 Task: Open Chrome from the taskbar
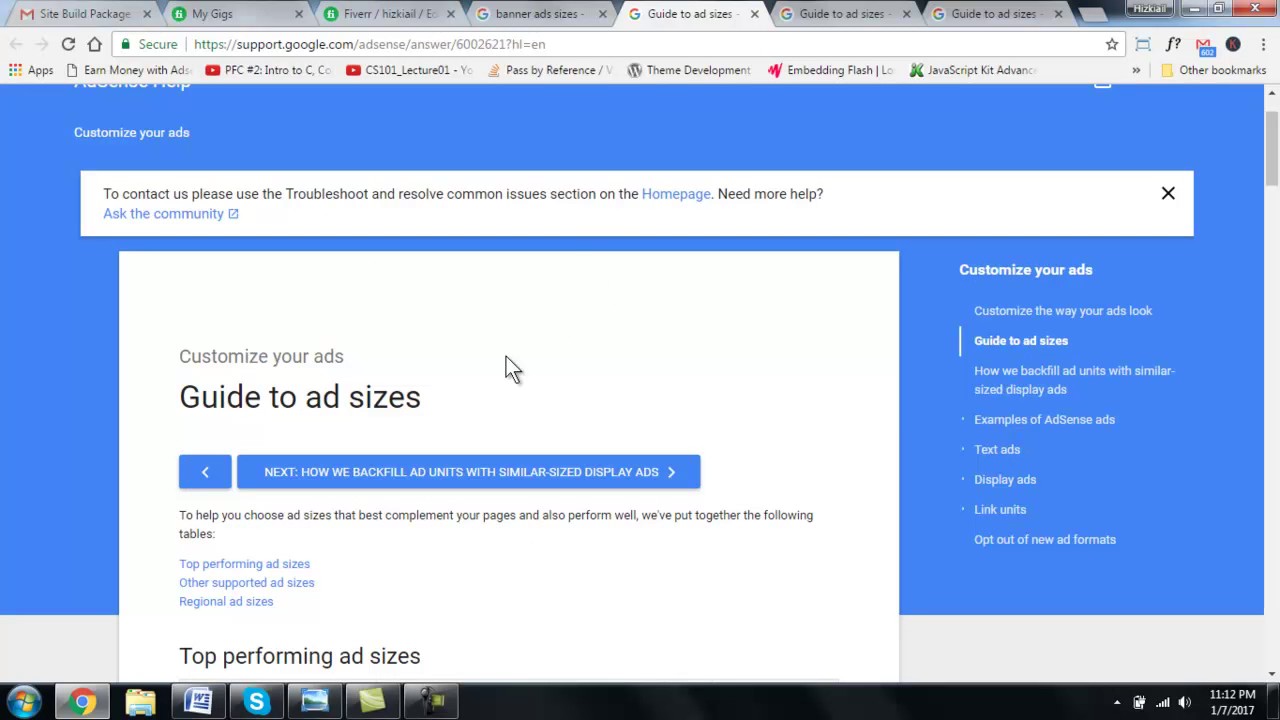83,702
